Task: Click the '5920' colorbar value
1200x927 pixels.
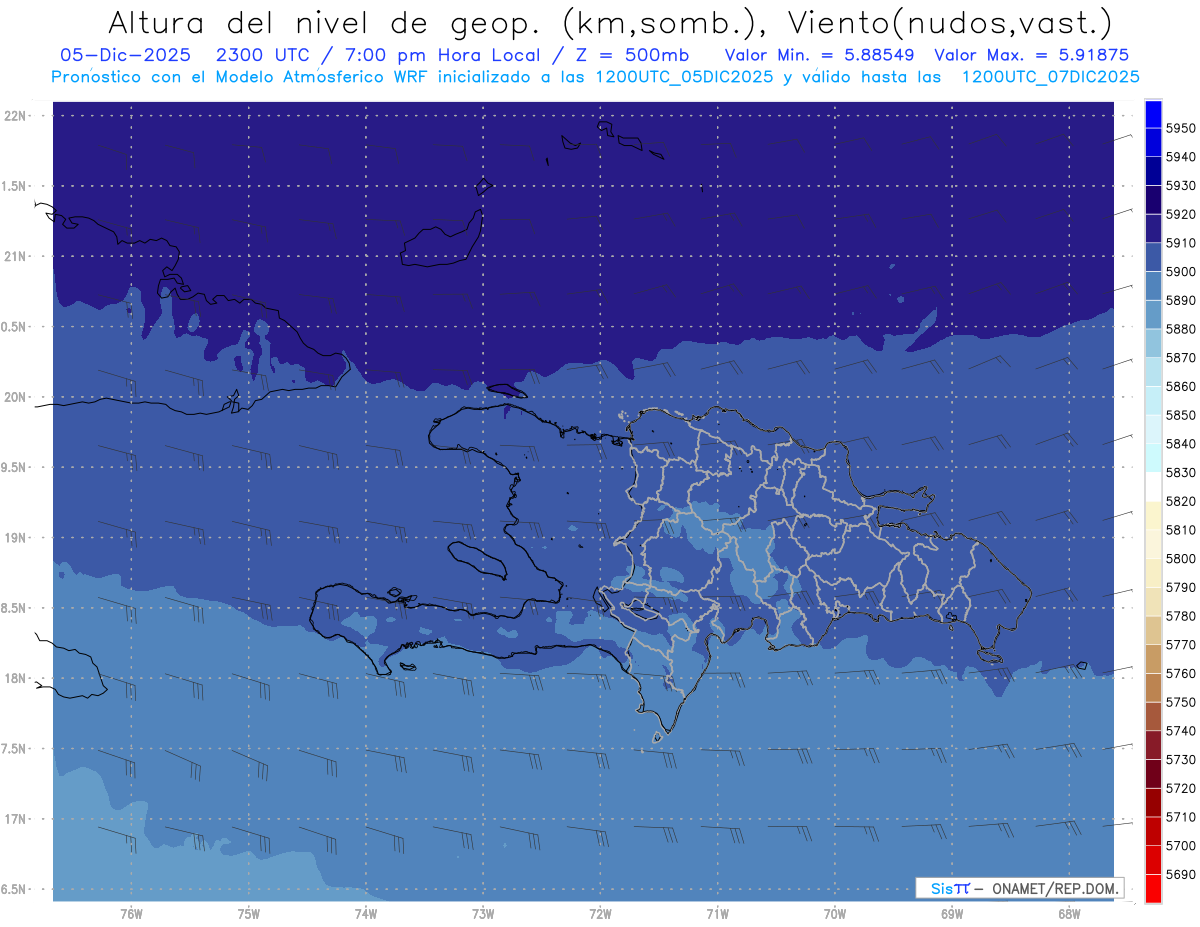Action: point(1180,215)
